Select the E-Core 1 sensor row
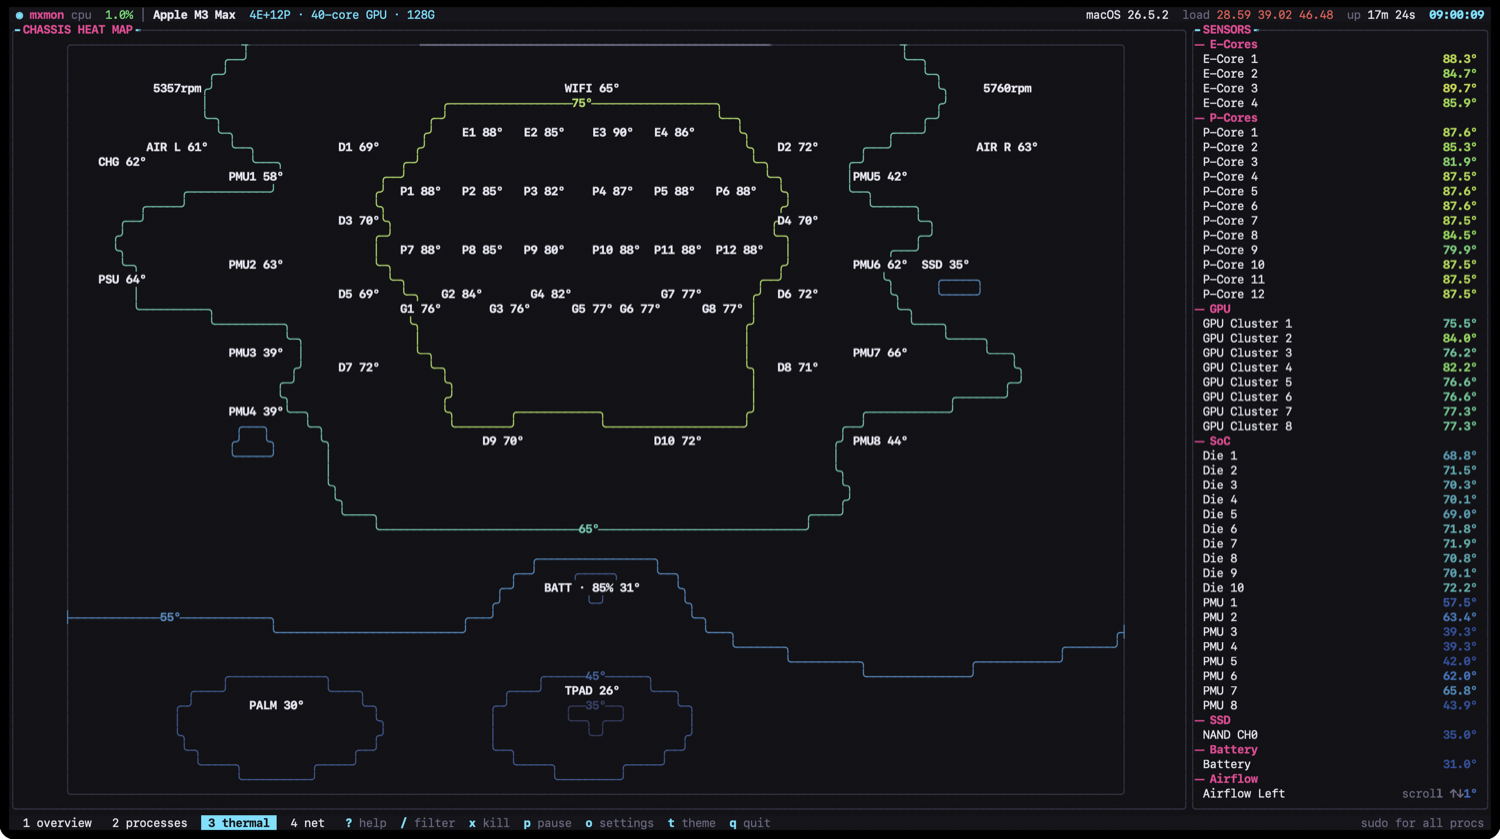The width and height of the screenshot is (1500, 839). click(1339, 59)
